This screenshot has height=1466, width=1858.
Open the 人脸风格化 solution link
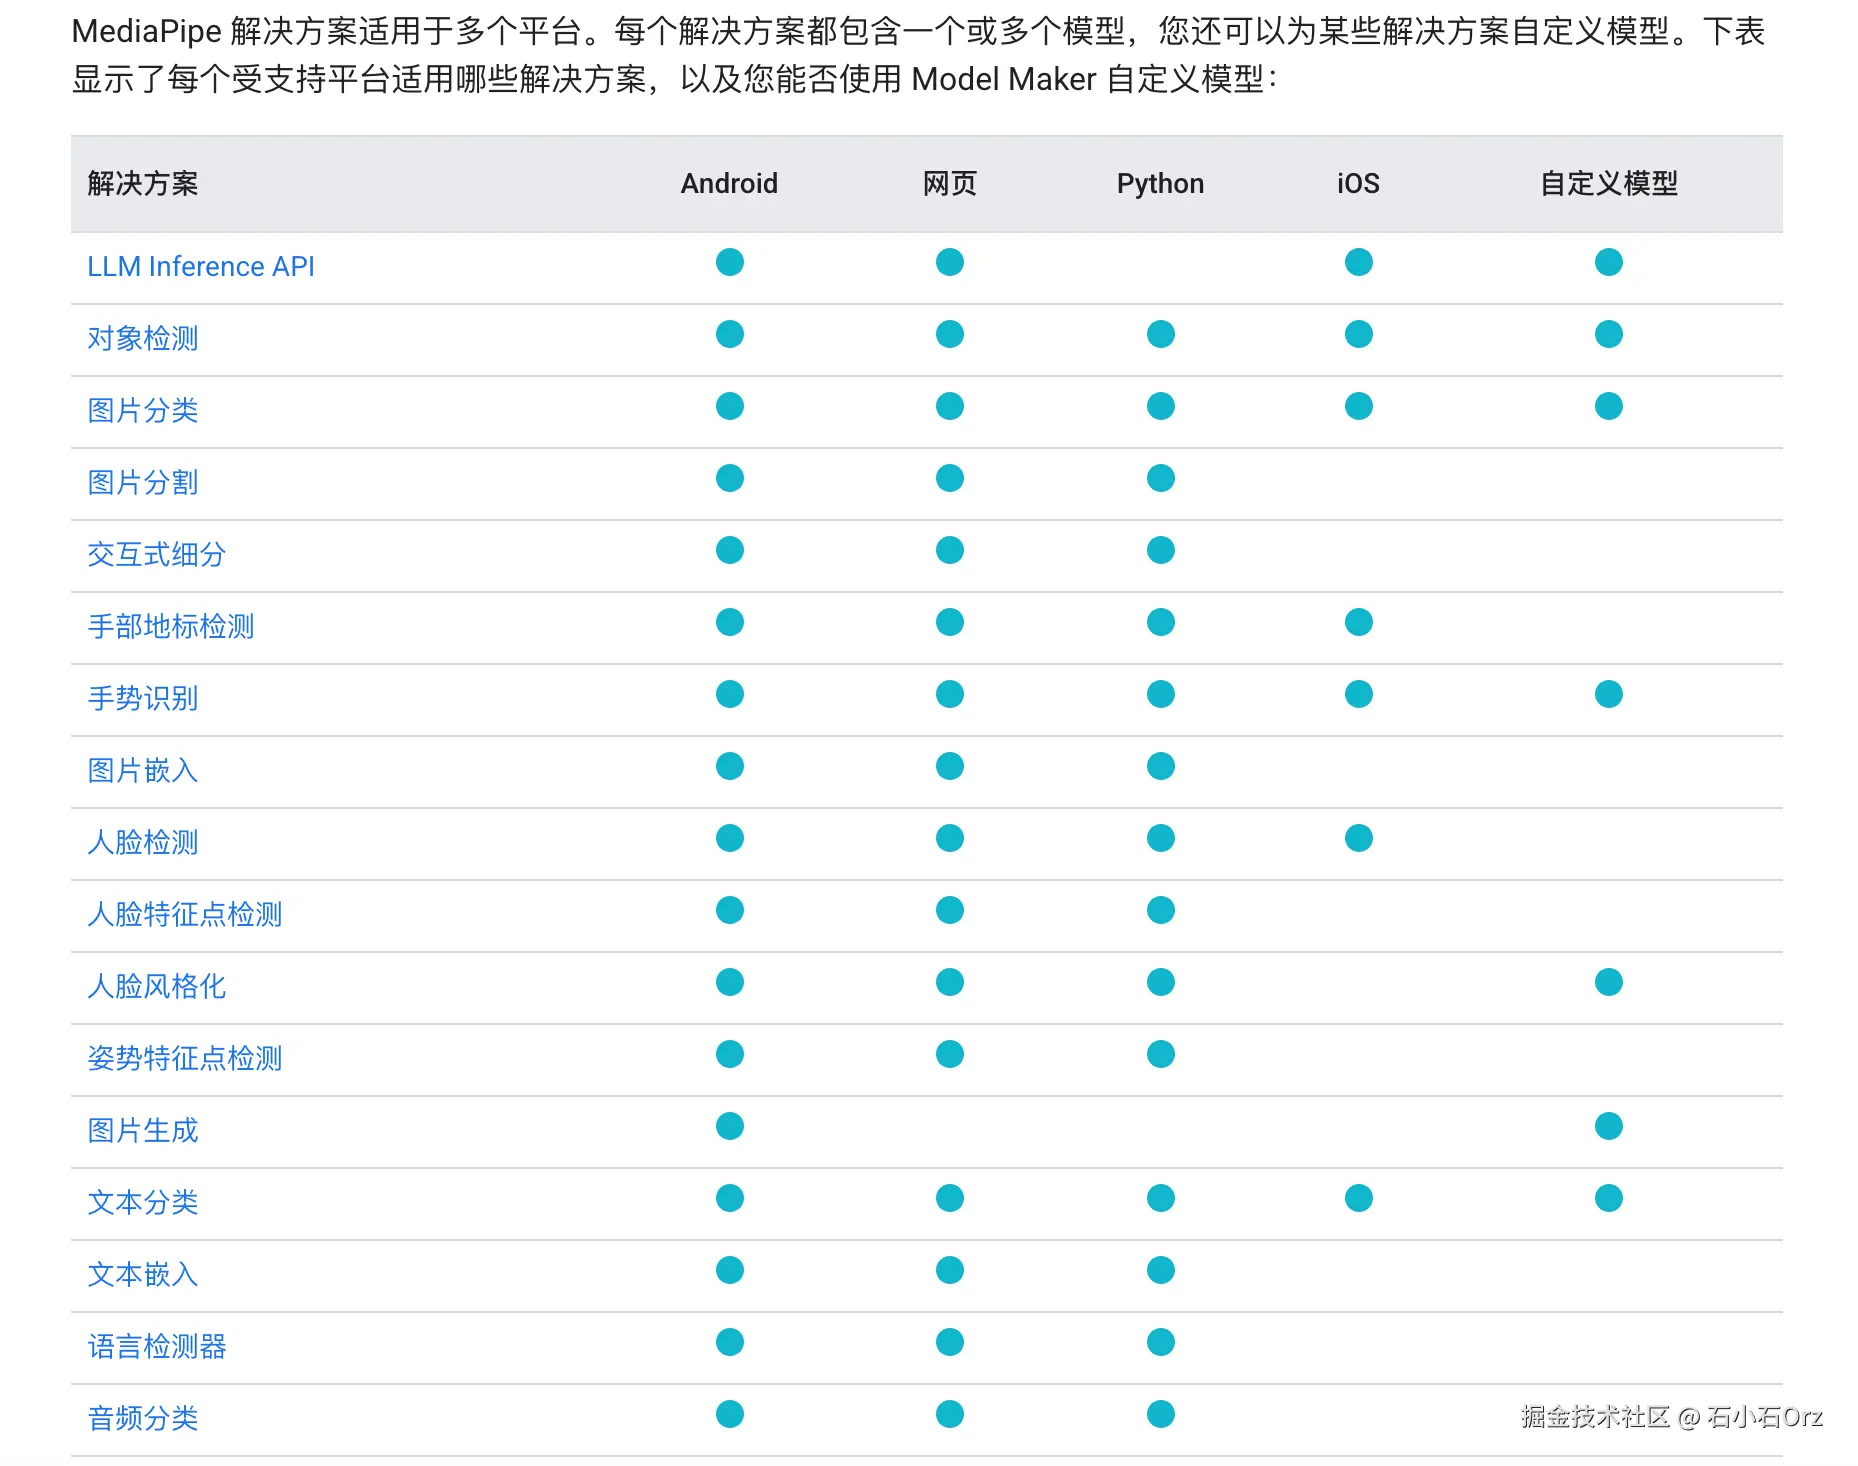[x=157, y=987]
